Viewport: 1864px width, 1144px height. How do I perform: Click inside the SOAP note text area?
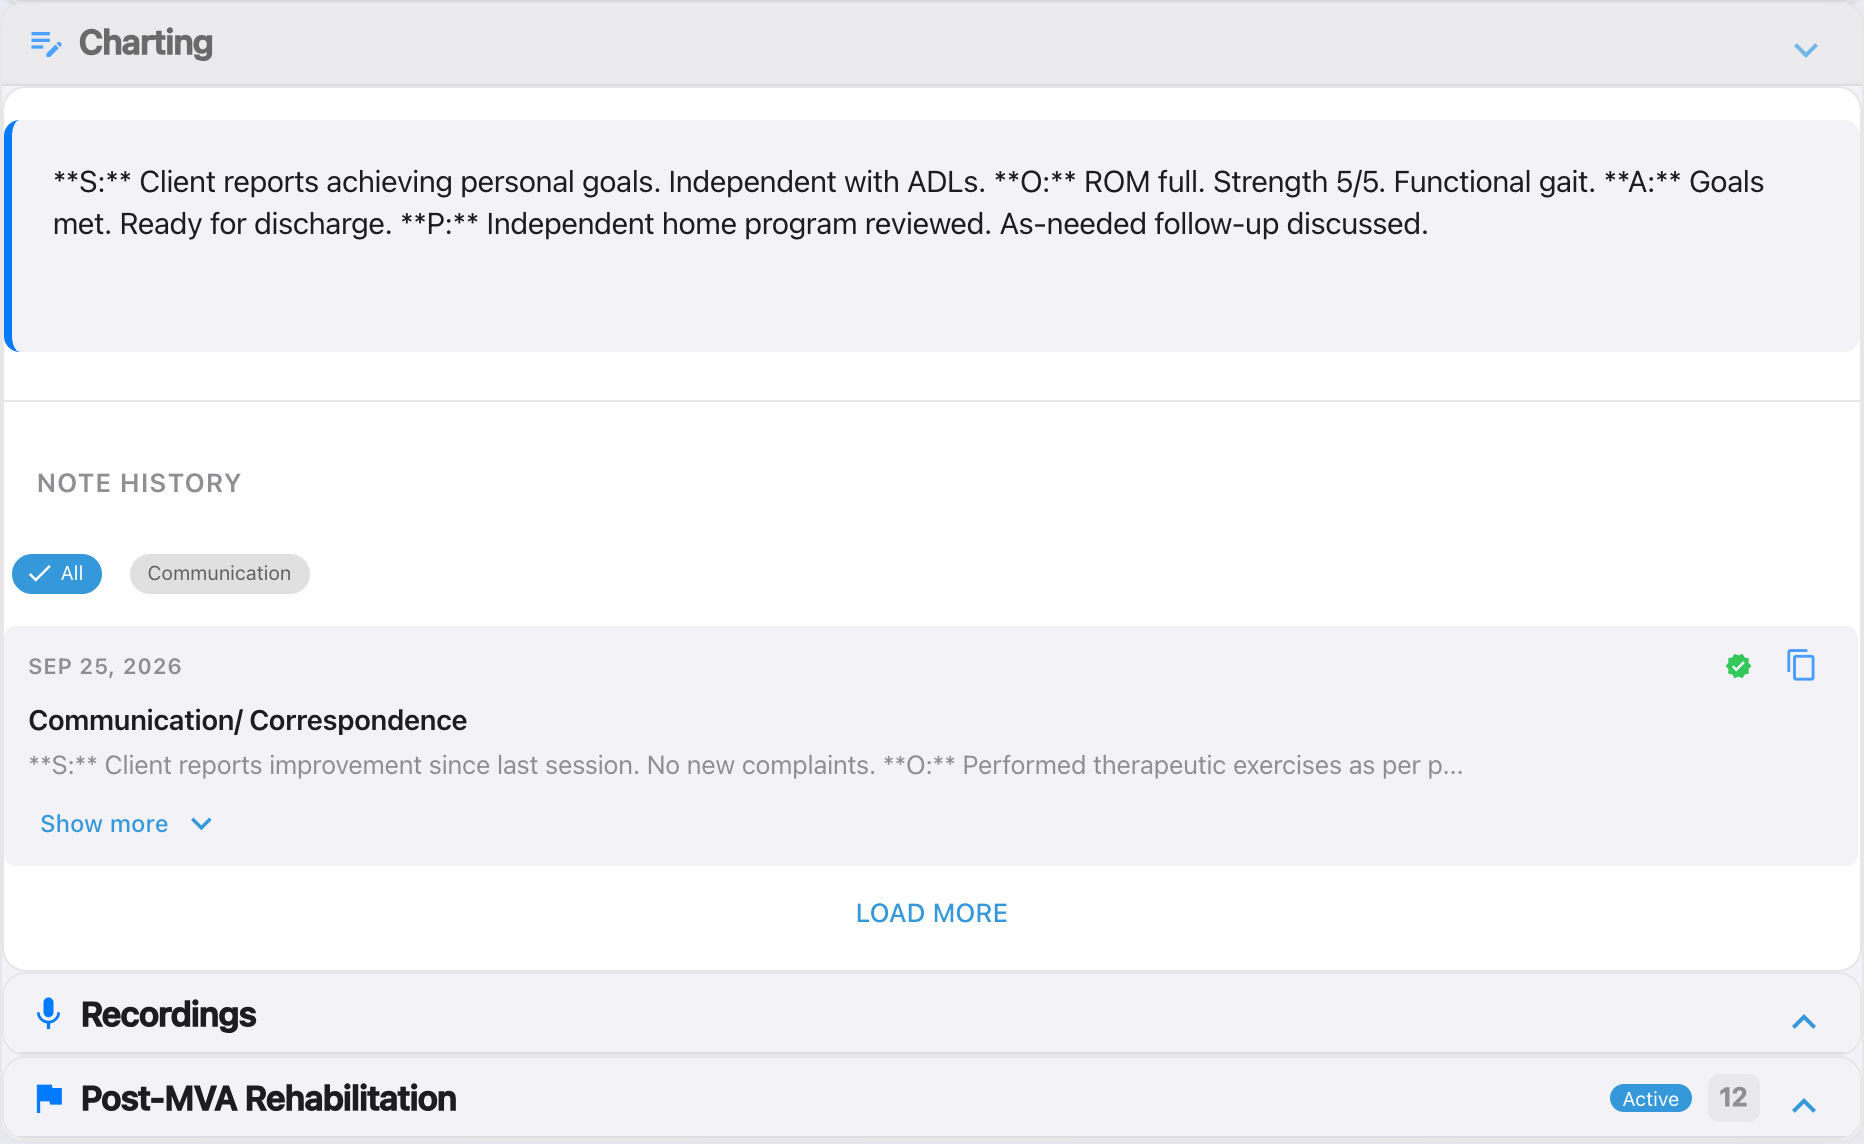tap(932, 236)
